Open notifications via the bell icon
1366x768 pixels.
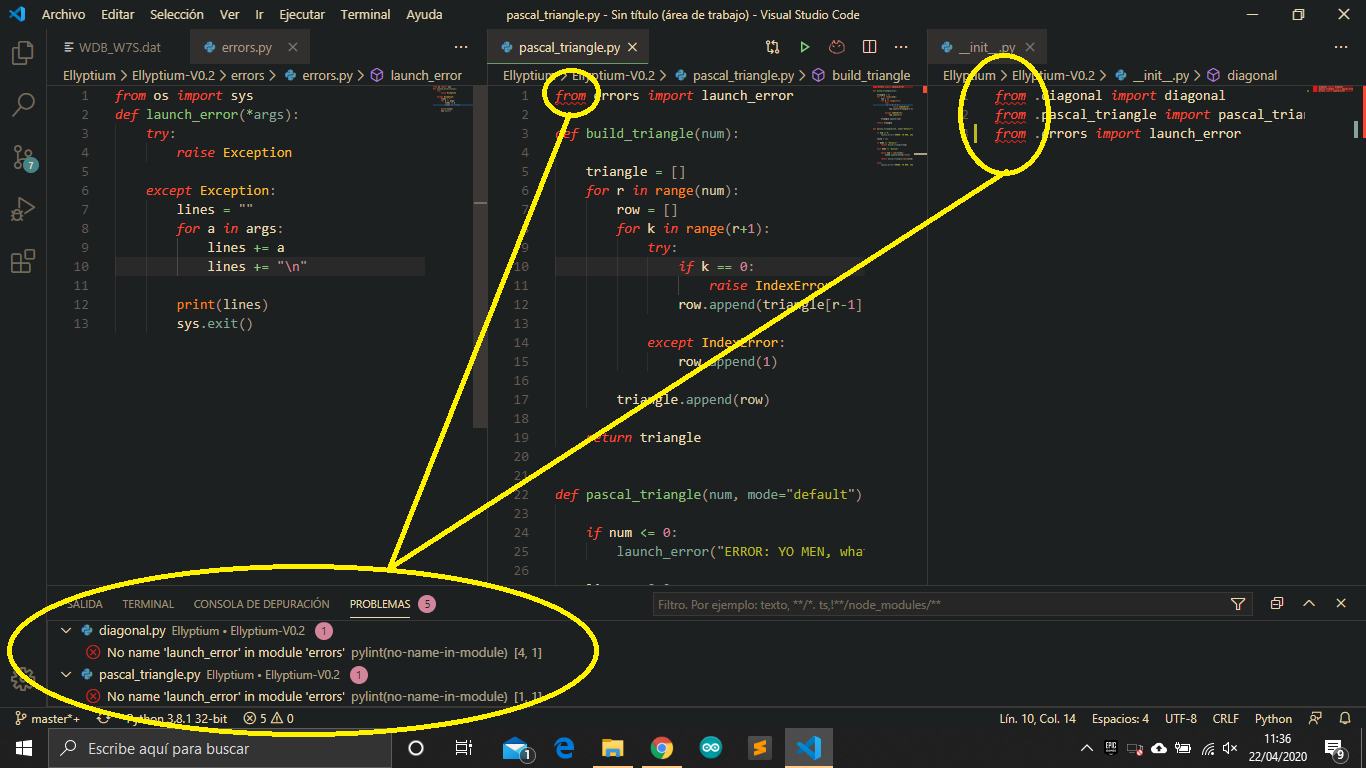pos(1345,718)
